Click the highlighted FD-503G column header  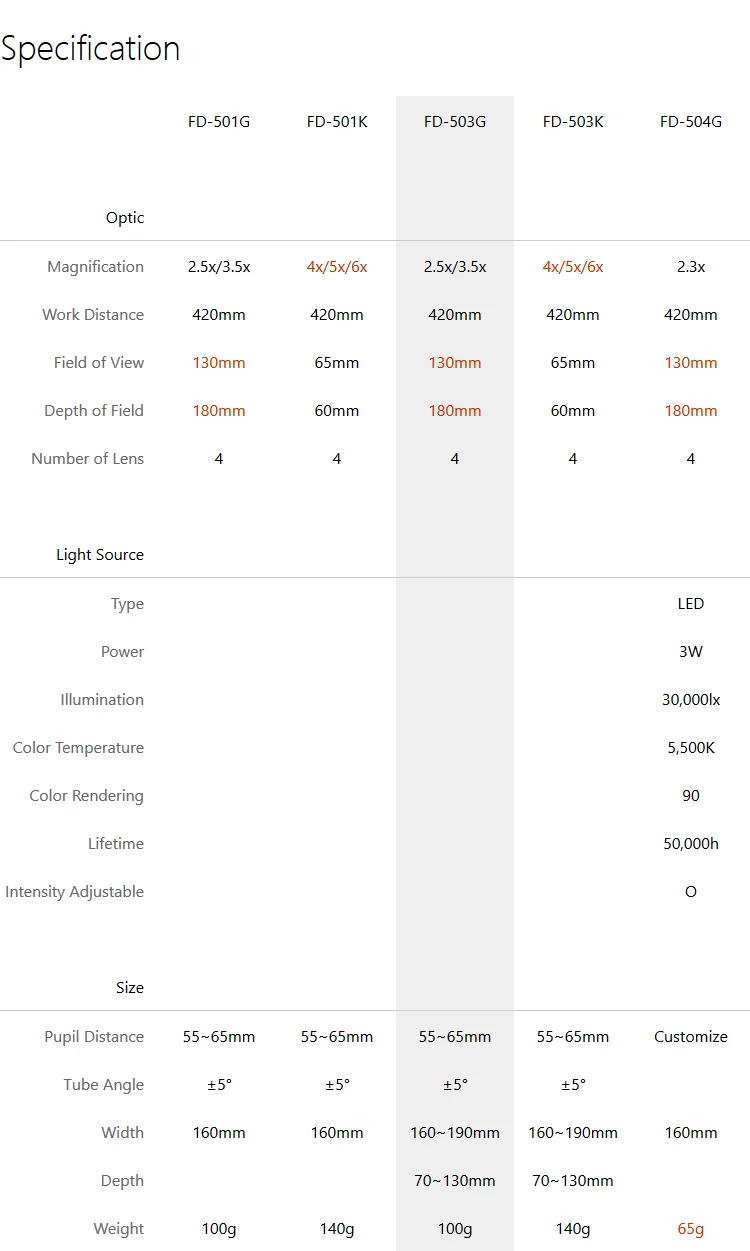point(455,122)
